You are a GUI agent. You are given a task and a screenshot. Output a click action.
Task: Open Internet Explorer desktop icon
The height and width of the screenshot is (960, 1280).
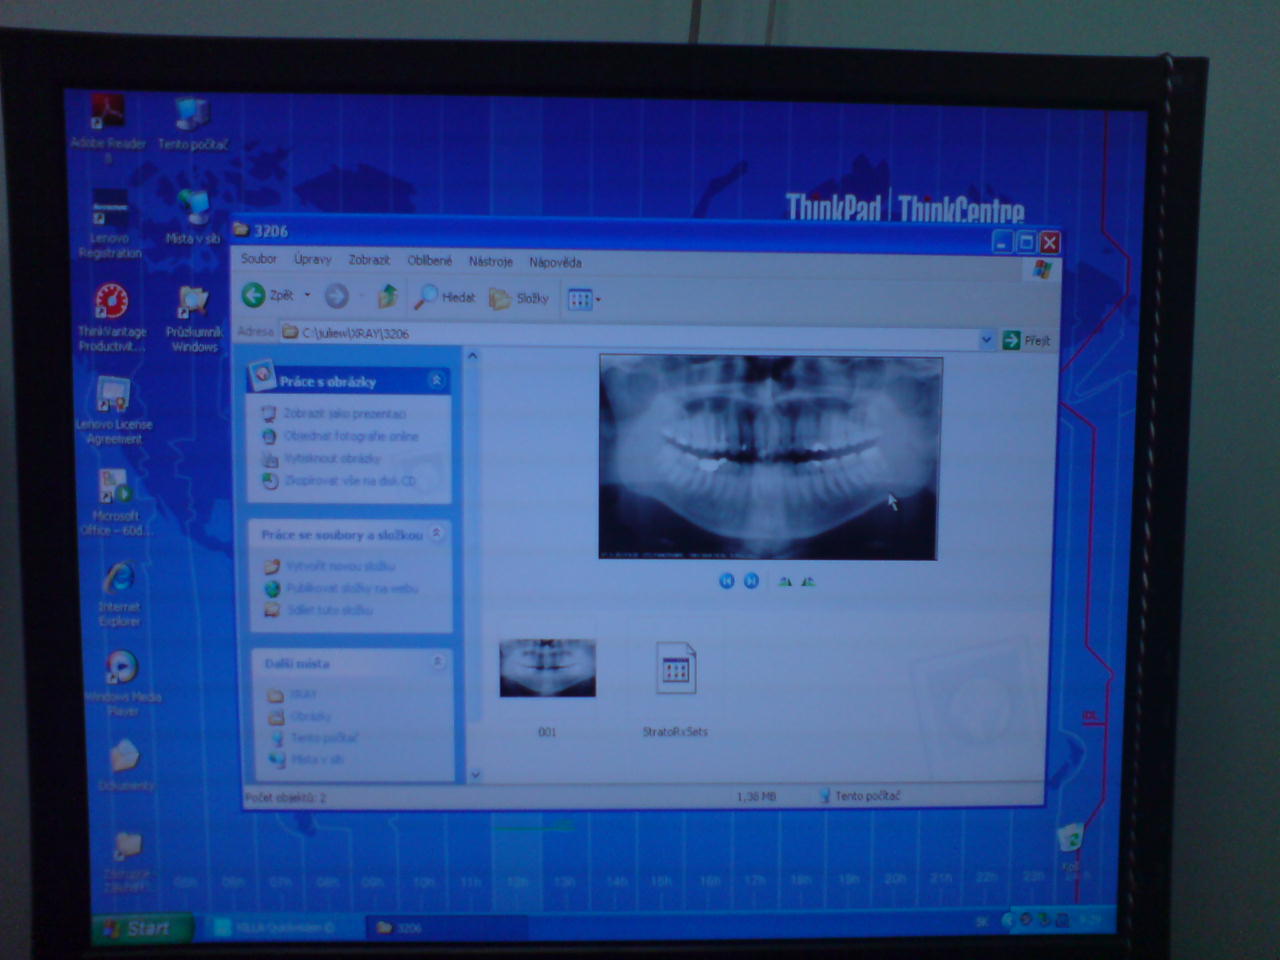click(x=119, y=580)
